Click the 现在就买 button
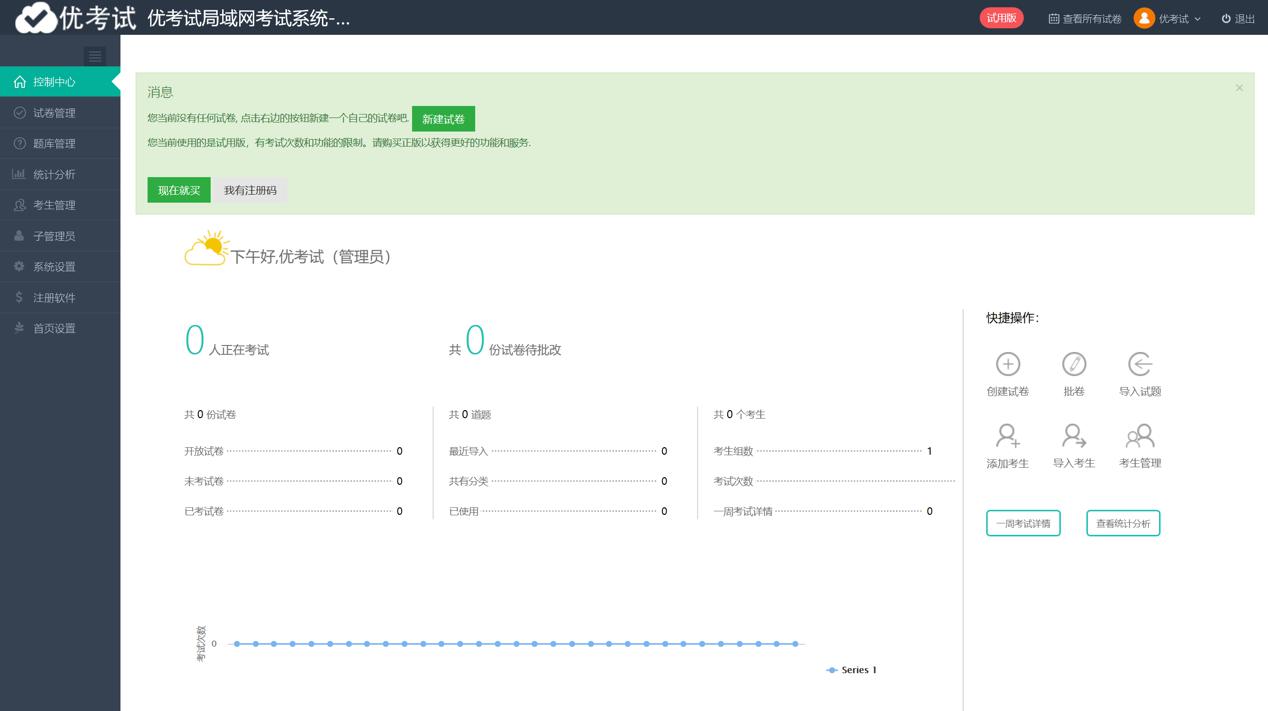This screenshot has height=711, width=1268. [179, 190]
